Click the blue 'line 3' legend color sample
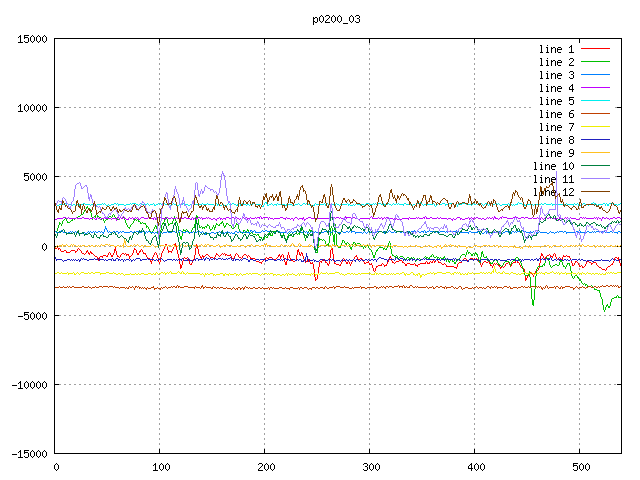The height and width of the screenshot is (480, 640). [x=596, y=75]
